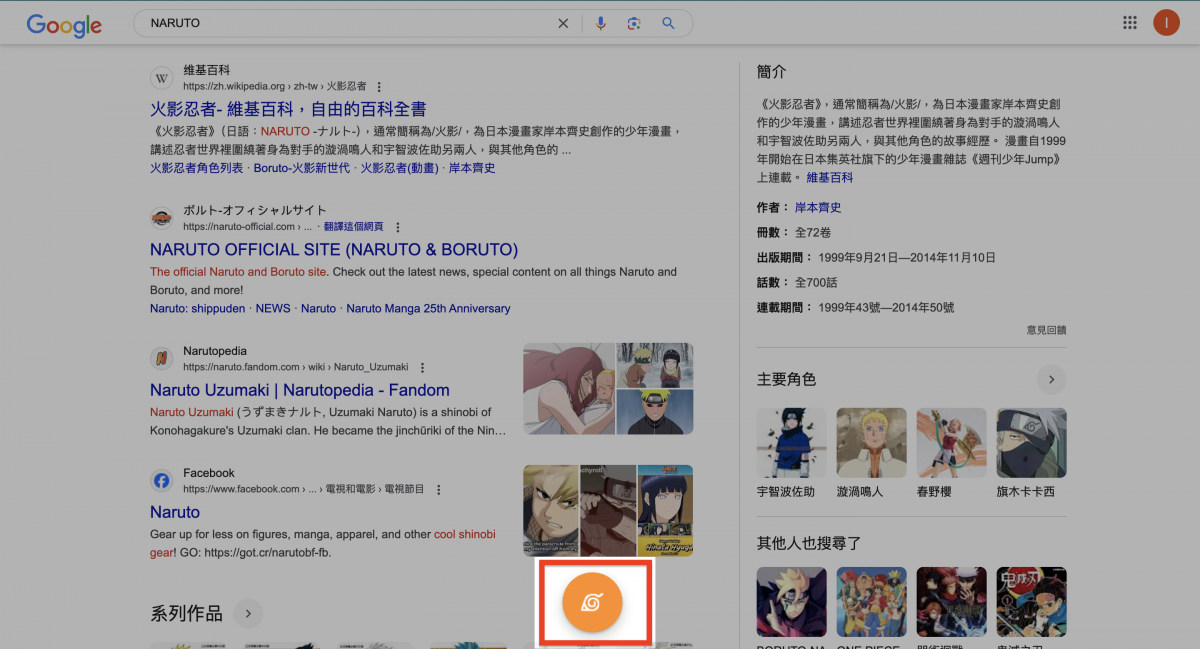The height and width of the screenshot is (649, 1200).
Task: Click the Google logo
Action: point(64,25)
